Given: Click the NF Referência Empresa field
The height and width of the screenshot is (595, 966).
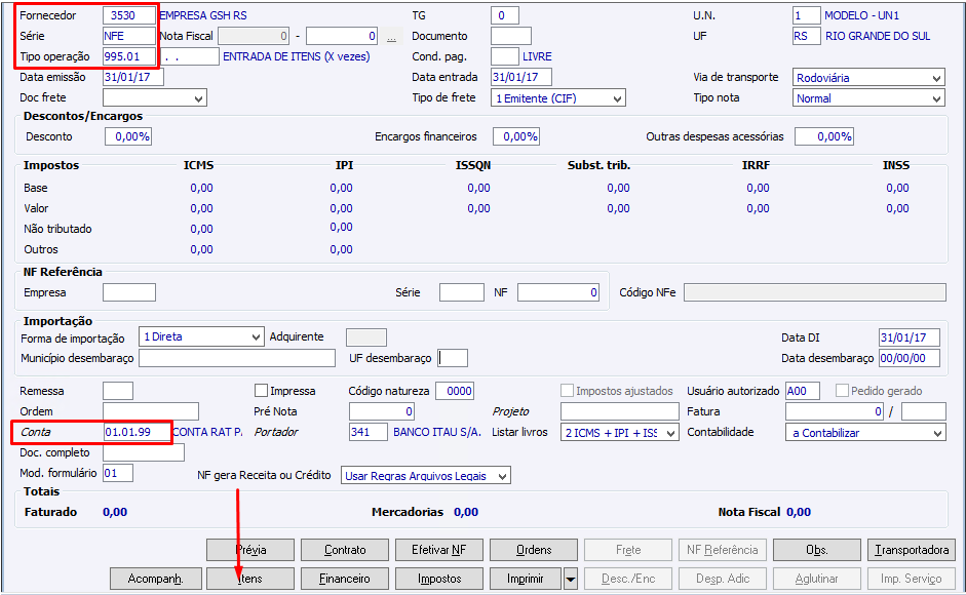Looking at the screenshot, I should coord(129,293).
